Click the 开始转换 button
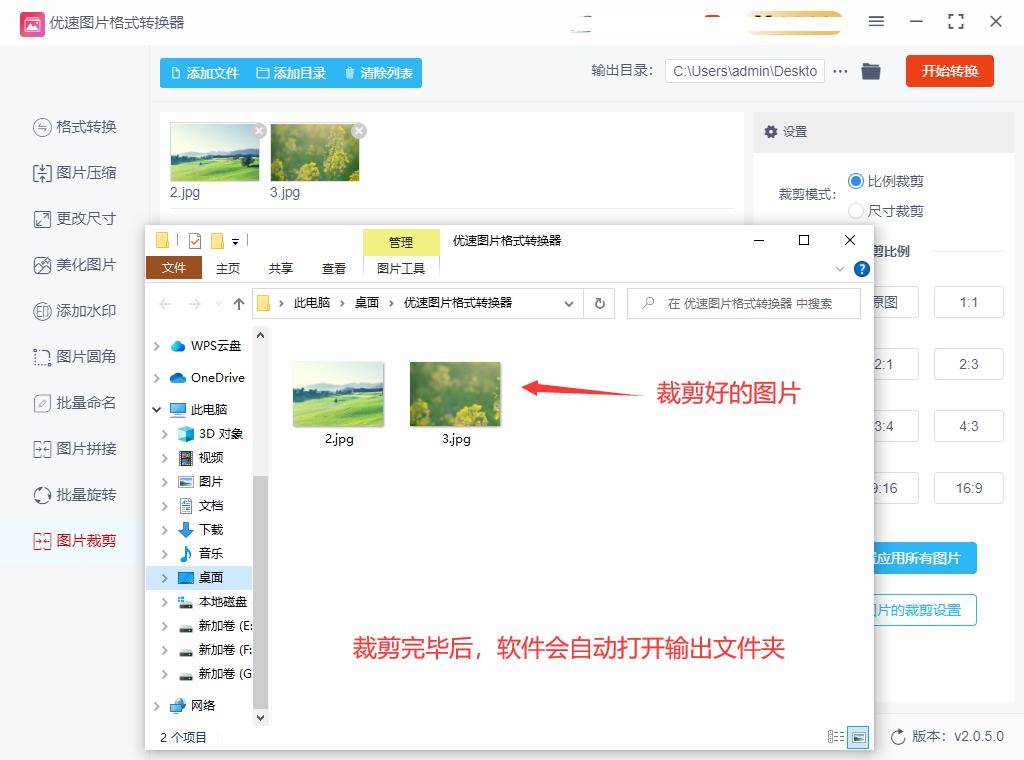This screenshot has height=760, width=1024. point(948,71)
